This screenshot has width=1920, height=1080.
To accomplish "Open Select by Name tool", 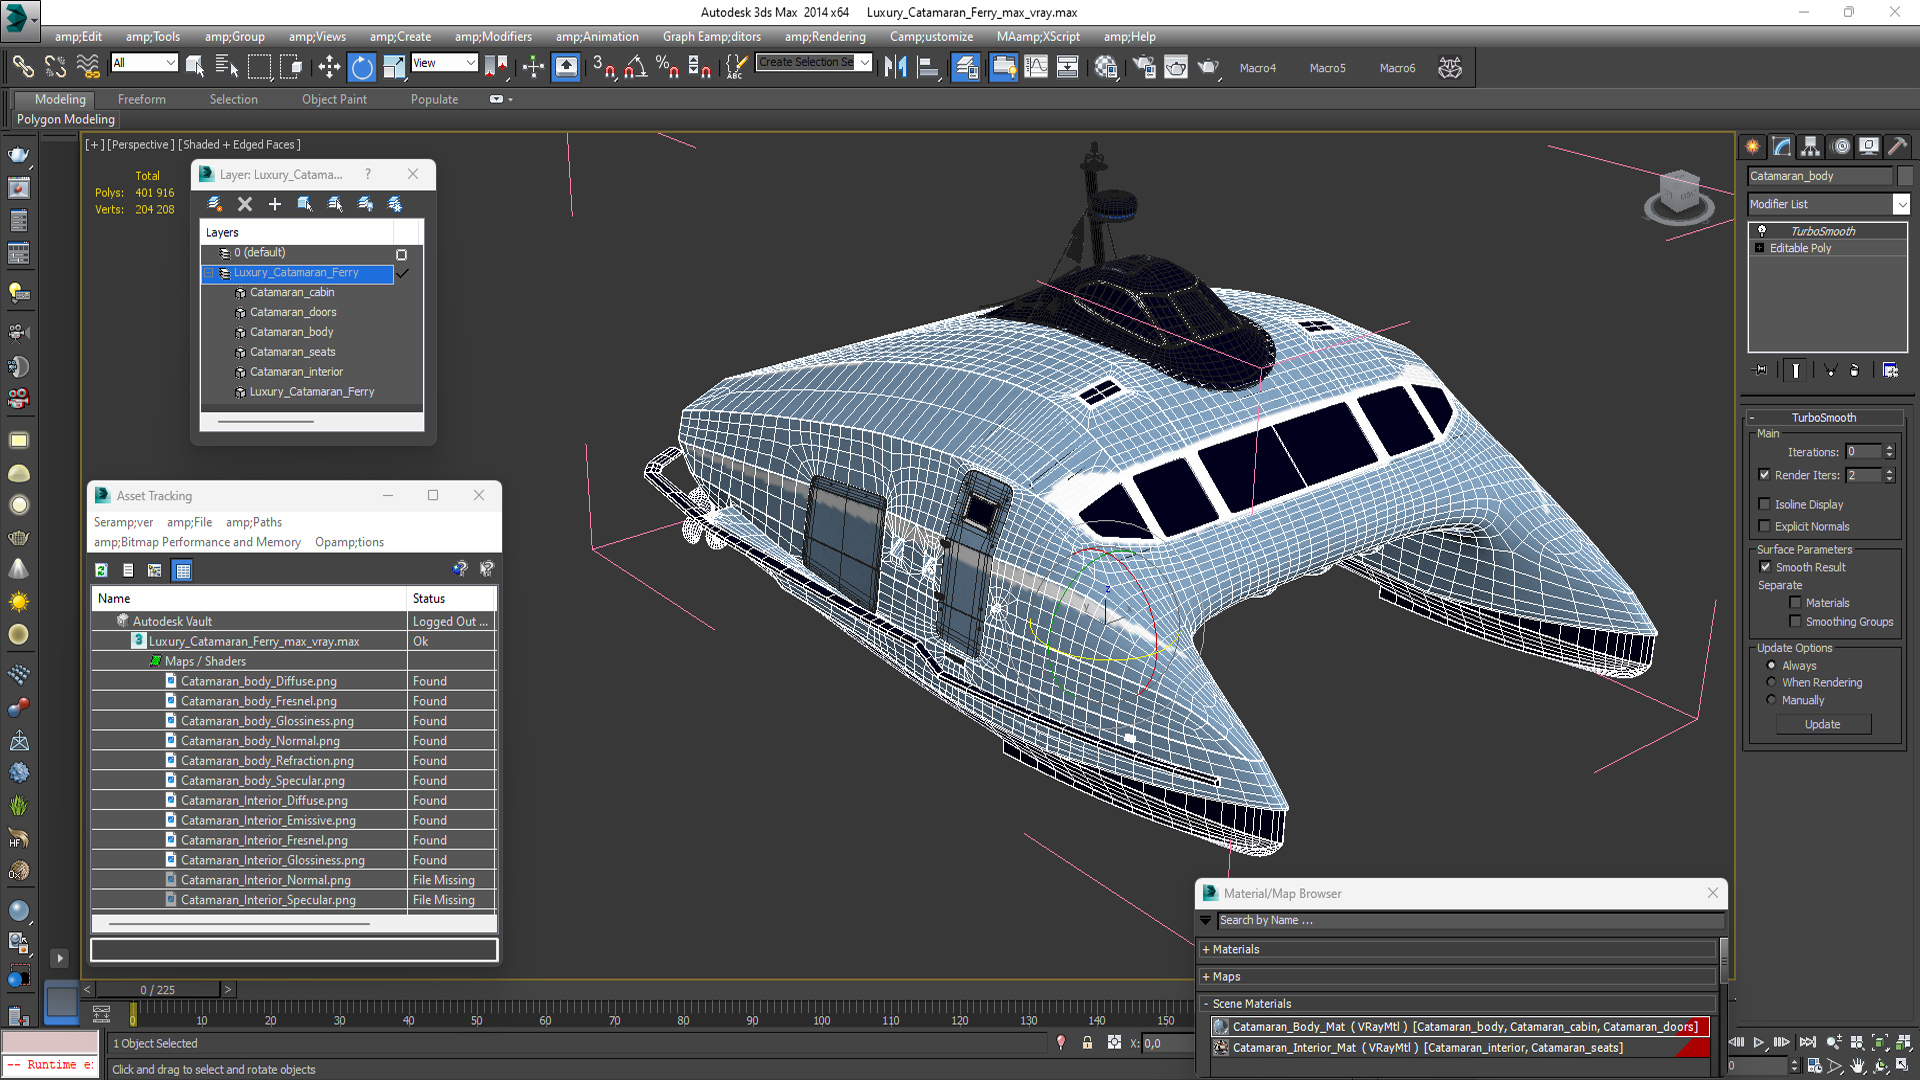I will [227, 67].
